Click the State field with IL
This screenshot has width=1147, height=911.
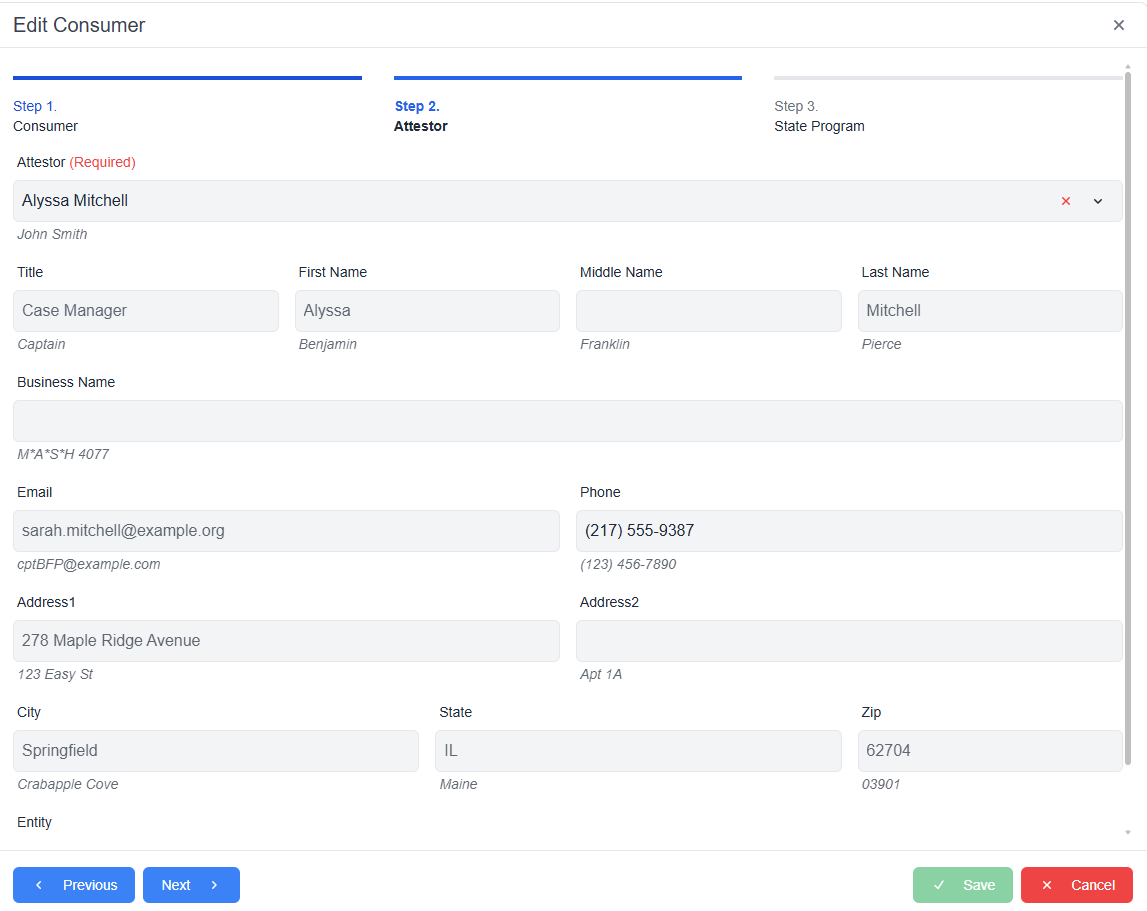click(x=638, y=751)
